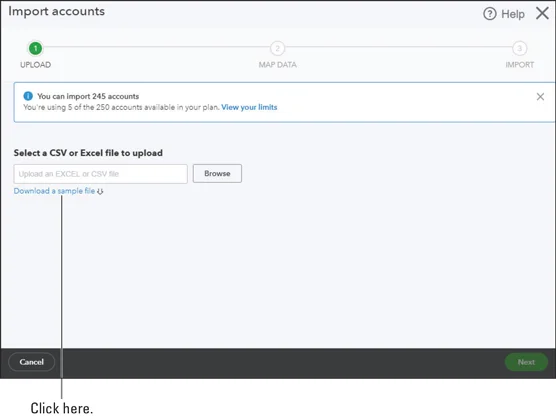Dismiss the account limits info banner
Viewport: 556px width, 417px height.
pos(540,96)
